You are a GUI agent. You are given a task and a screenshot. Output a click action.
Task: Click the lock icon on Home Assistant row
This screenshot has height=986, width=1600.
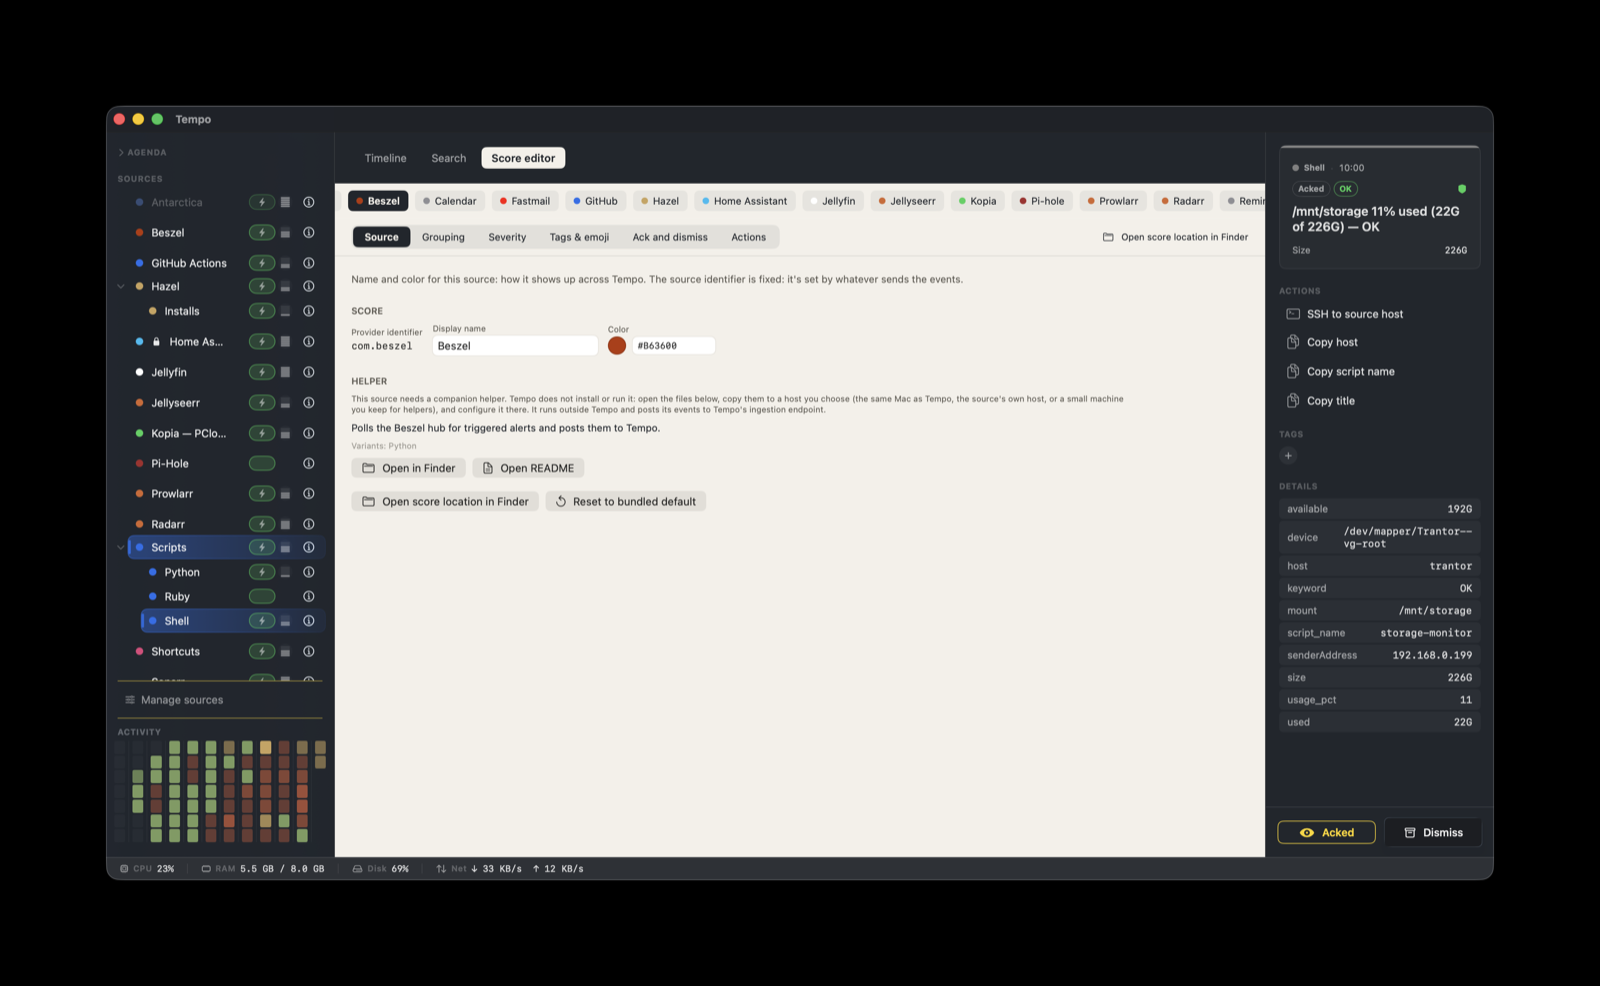(156, 342)
